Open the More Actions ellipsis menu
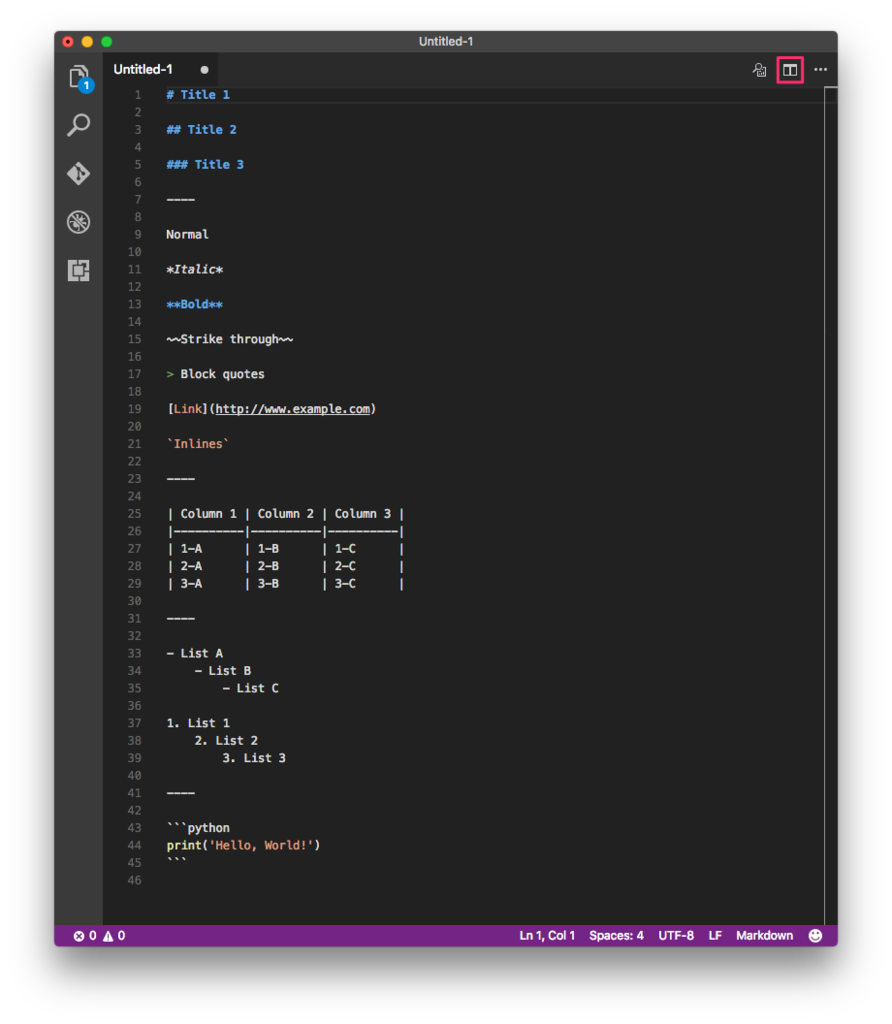The width and height of the screenshot is (892, 1024). tap(820, 70)
